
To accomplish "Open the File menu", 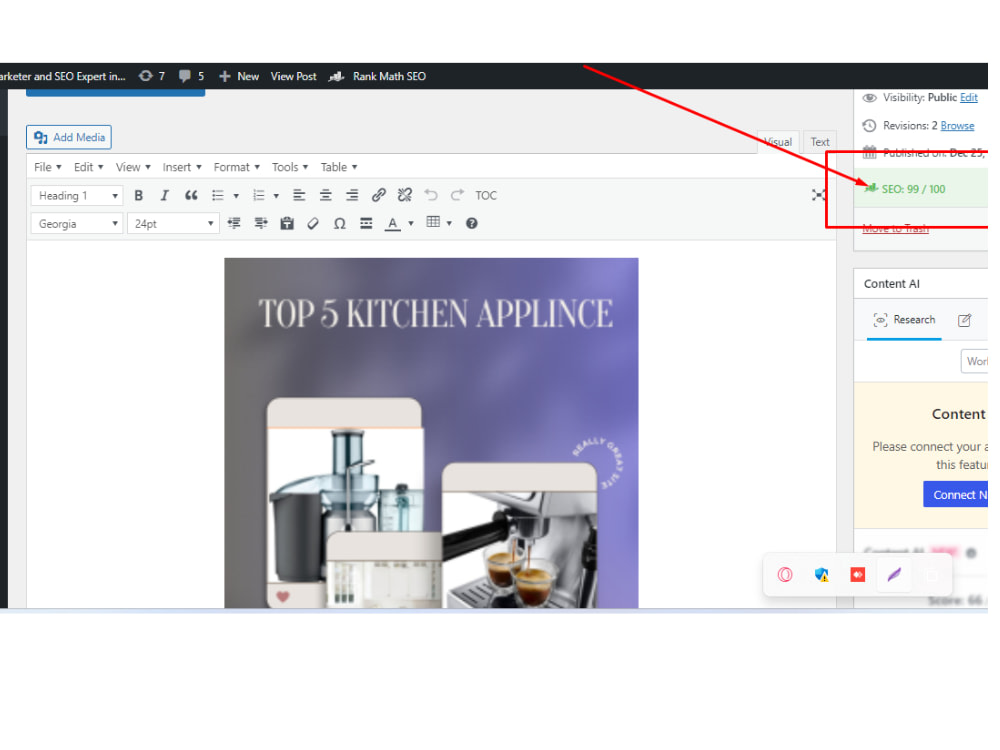I will (48, 167).
